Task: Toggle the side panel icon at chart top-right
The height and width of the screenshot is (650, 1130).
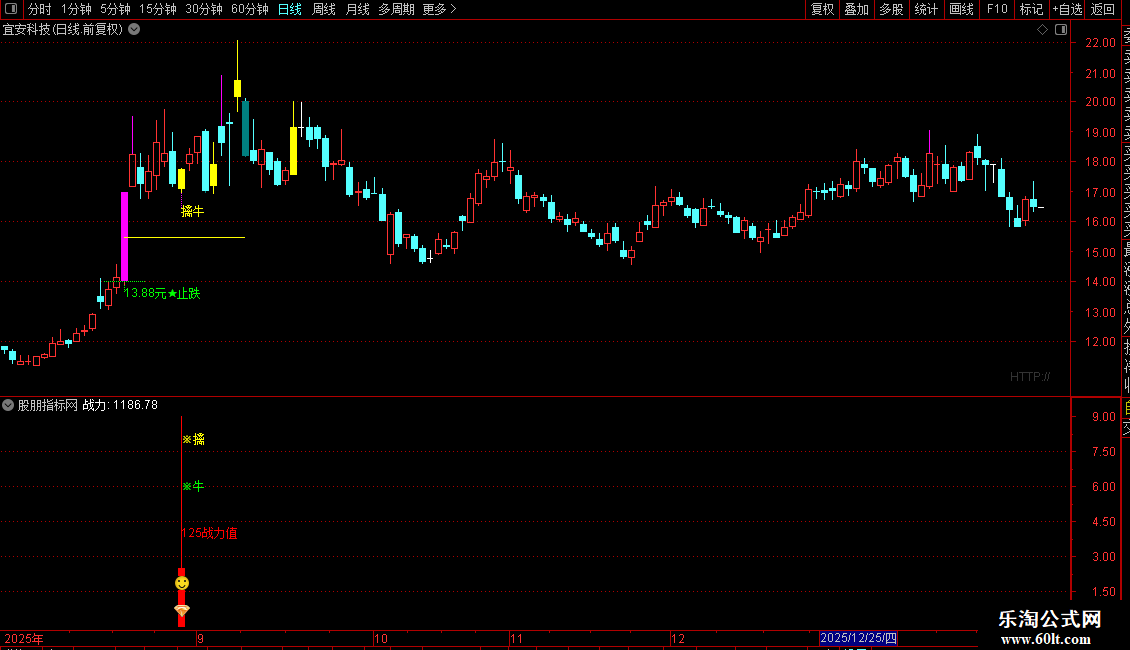Action: coord(1061,30)
